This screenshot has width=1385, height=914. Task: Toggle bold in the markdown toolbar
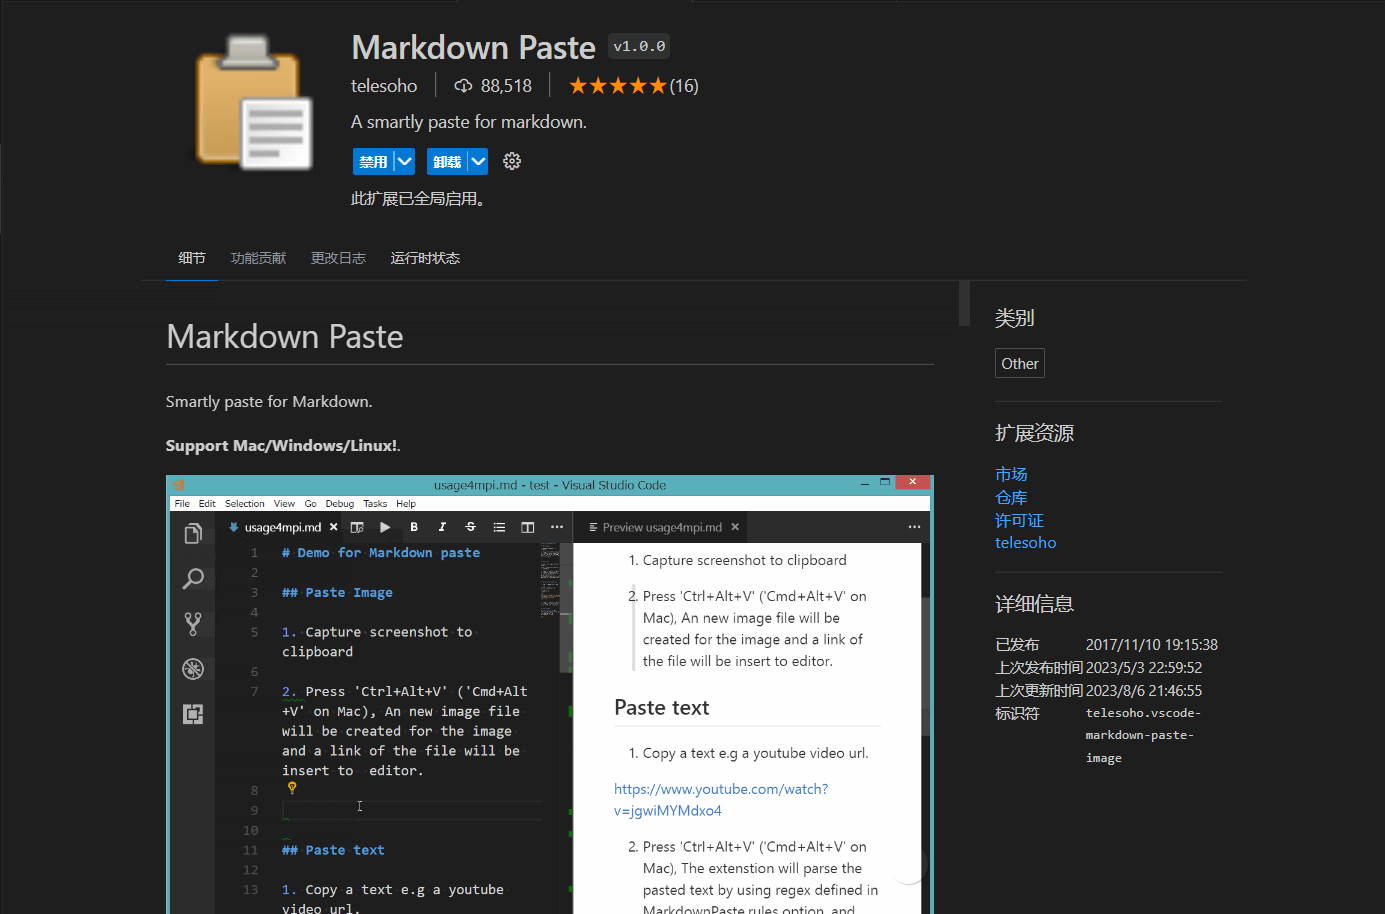[x=413, y=526]
